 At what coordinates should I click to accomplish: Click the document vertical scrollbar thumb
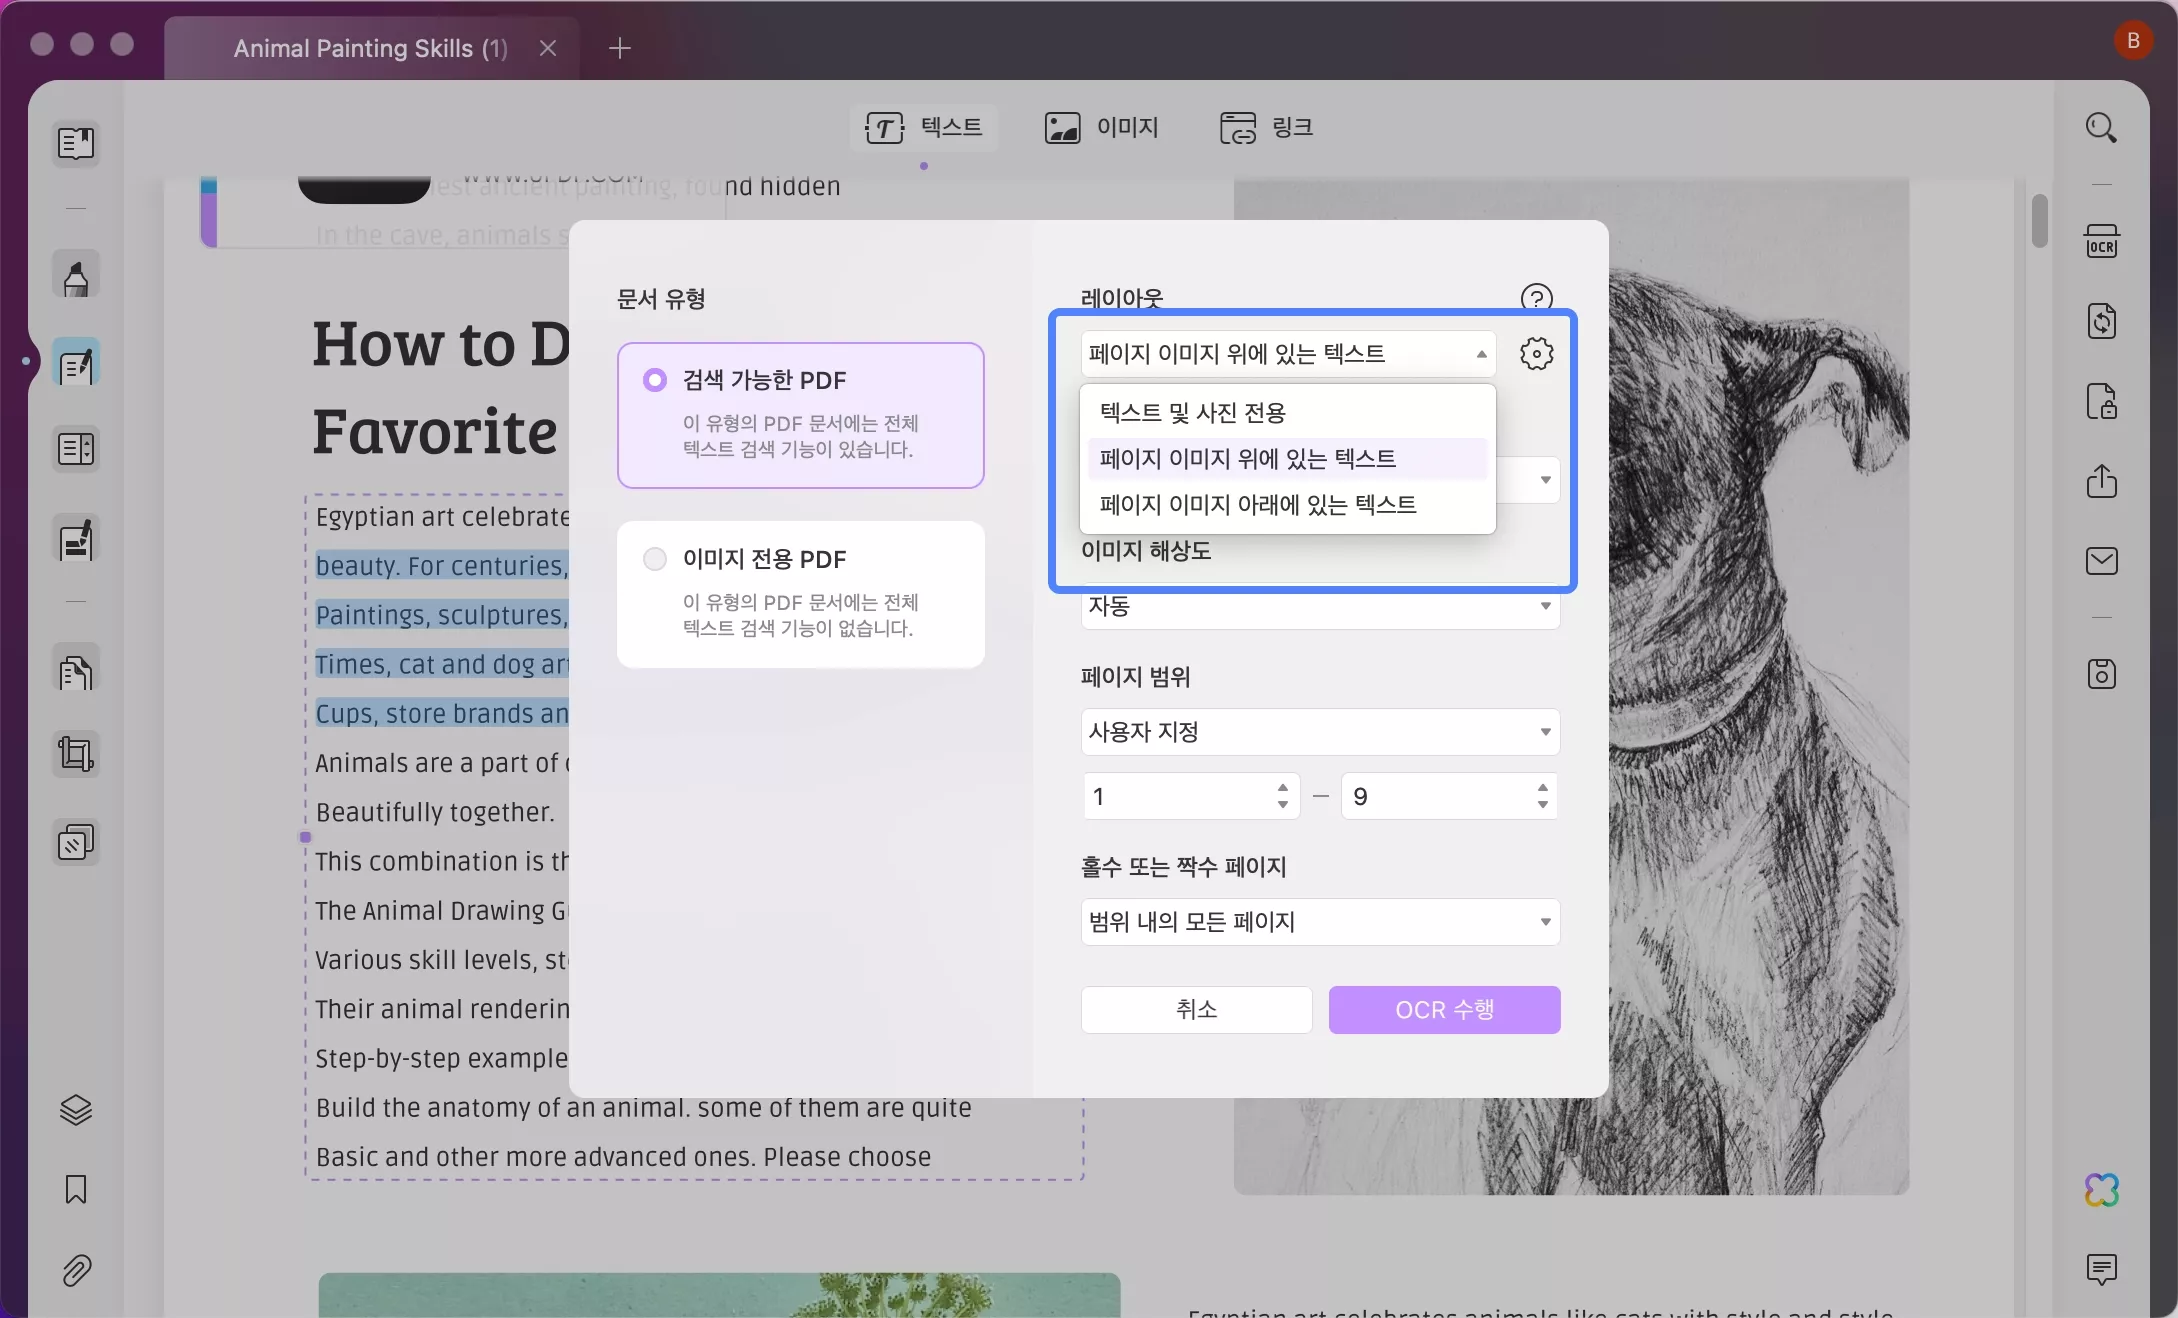pyautogui.click(x=2040, y=220)
